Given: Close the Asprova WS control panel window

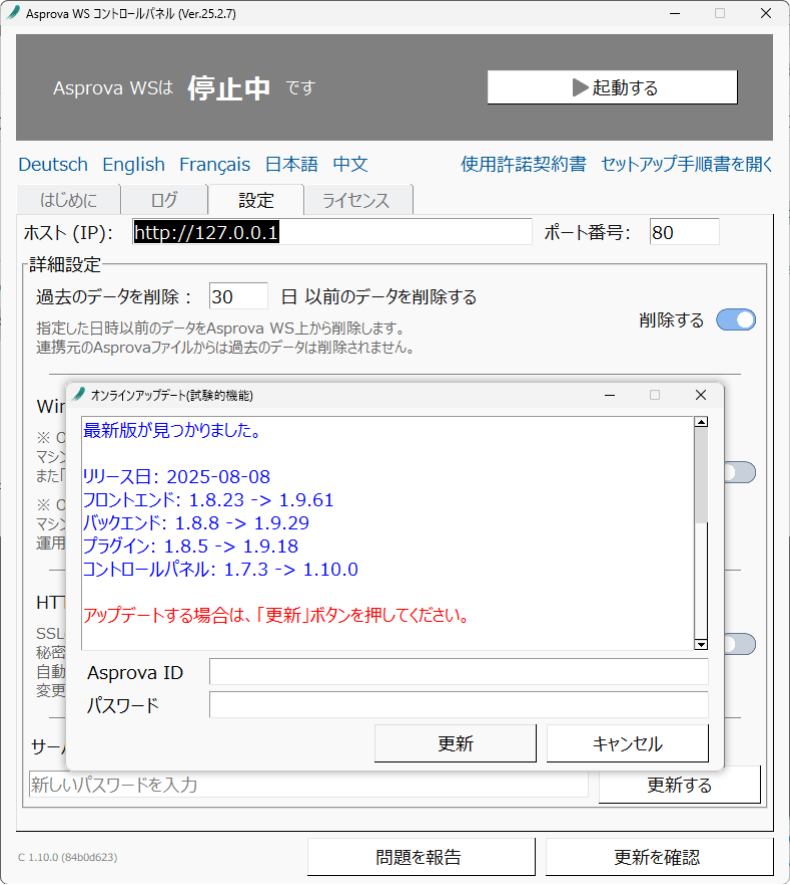Looking at the screenshot, I should pyautogui.click(x=766, y=13).
